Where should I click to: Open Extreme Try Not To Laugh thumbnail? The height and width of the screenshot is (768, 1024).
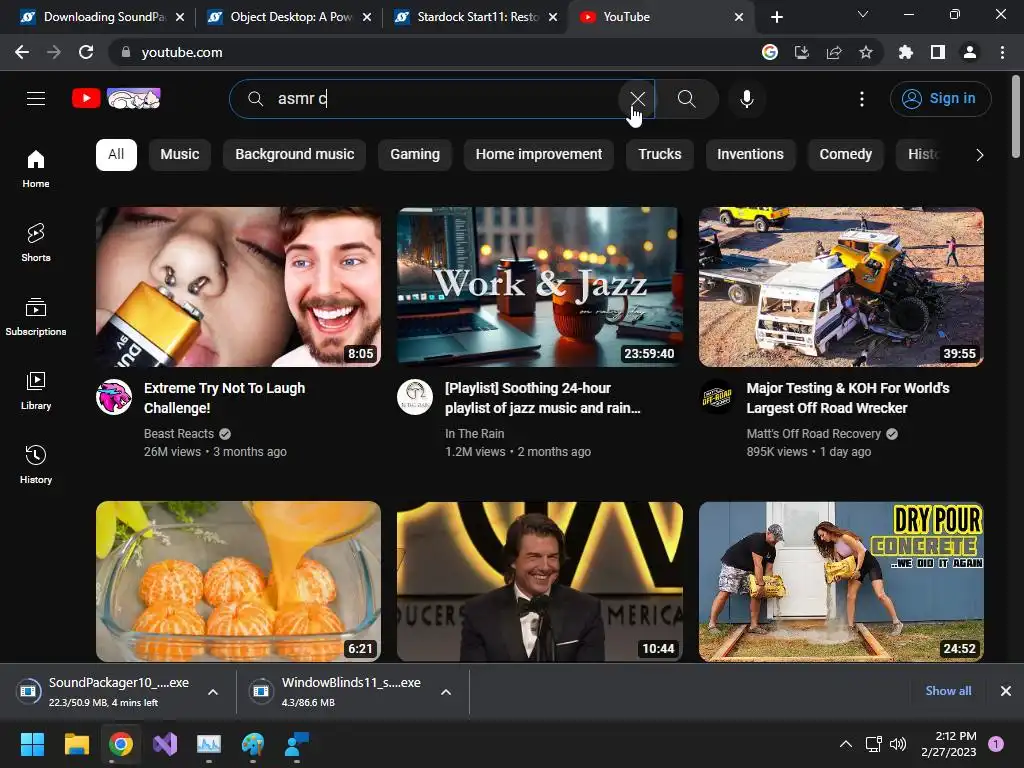(x=238, y=287)
